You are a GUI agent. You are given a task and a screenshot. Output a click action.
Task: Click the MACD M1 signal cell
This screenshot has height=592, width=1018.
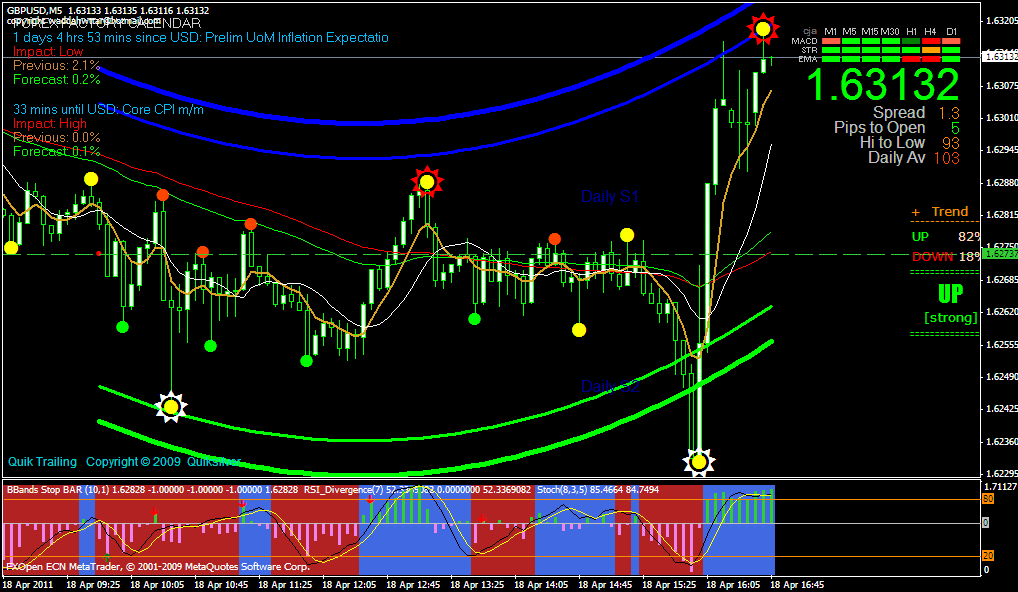[x=830, y=41]
